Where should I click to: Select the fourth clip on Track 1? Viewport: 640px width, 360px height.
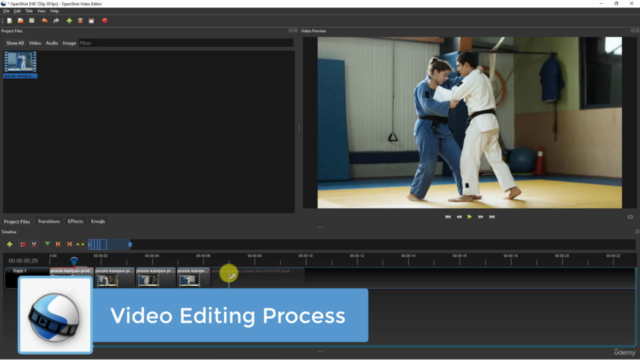tap(193, 277)
